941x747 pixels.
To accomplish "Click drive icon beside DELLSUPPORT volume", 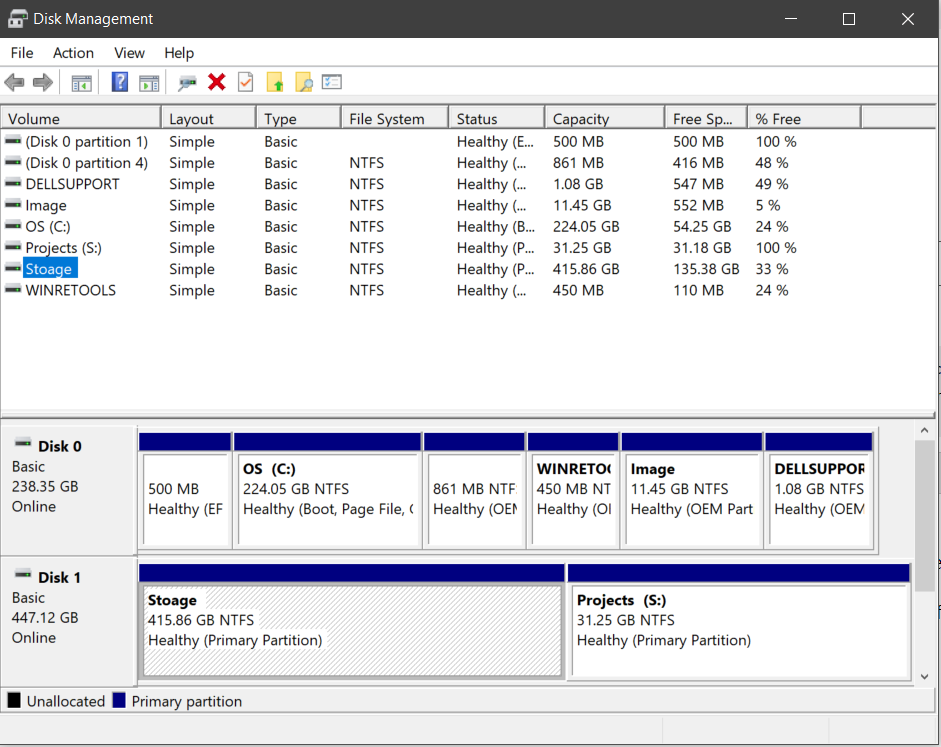I will 13,183.
